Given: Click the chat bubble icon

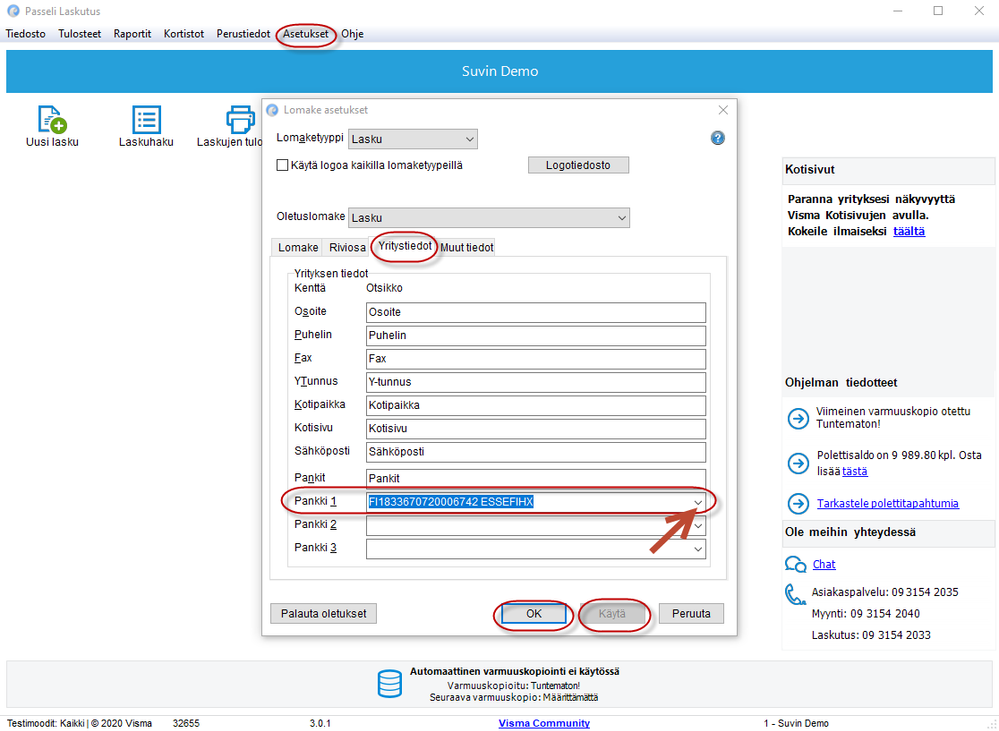Looking at the screenshot, I should click(x=795, y=564).
